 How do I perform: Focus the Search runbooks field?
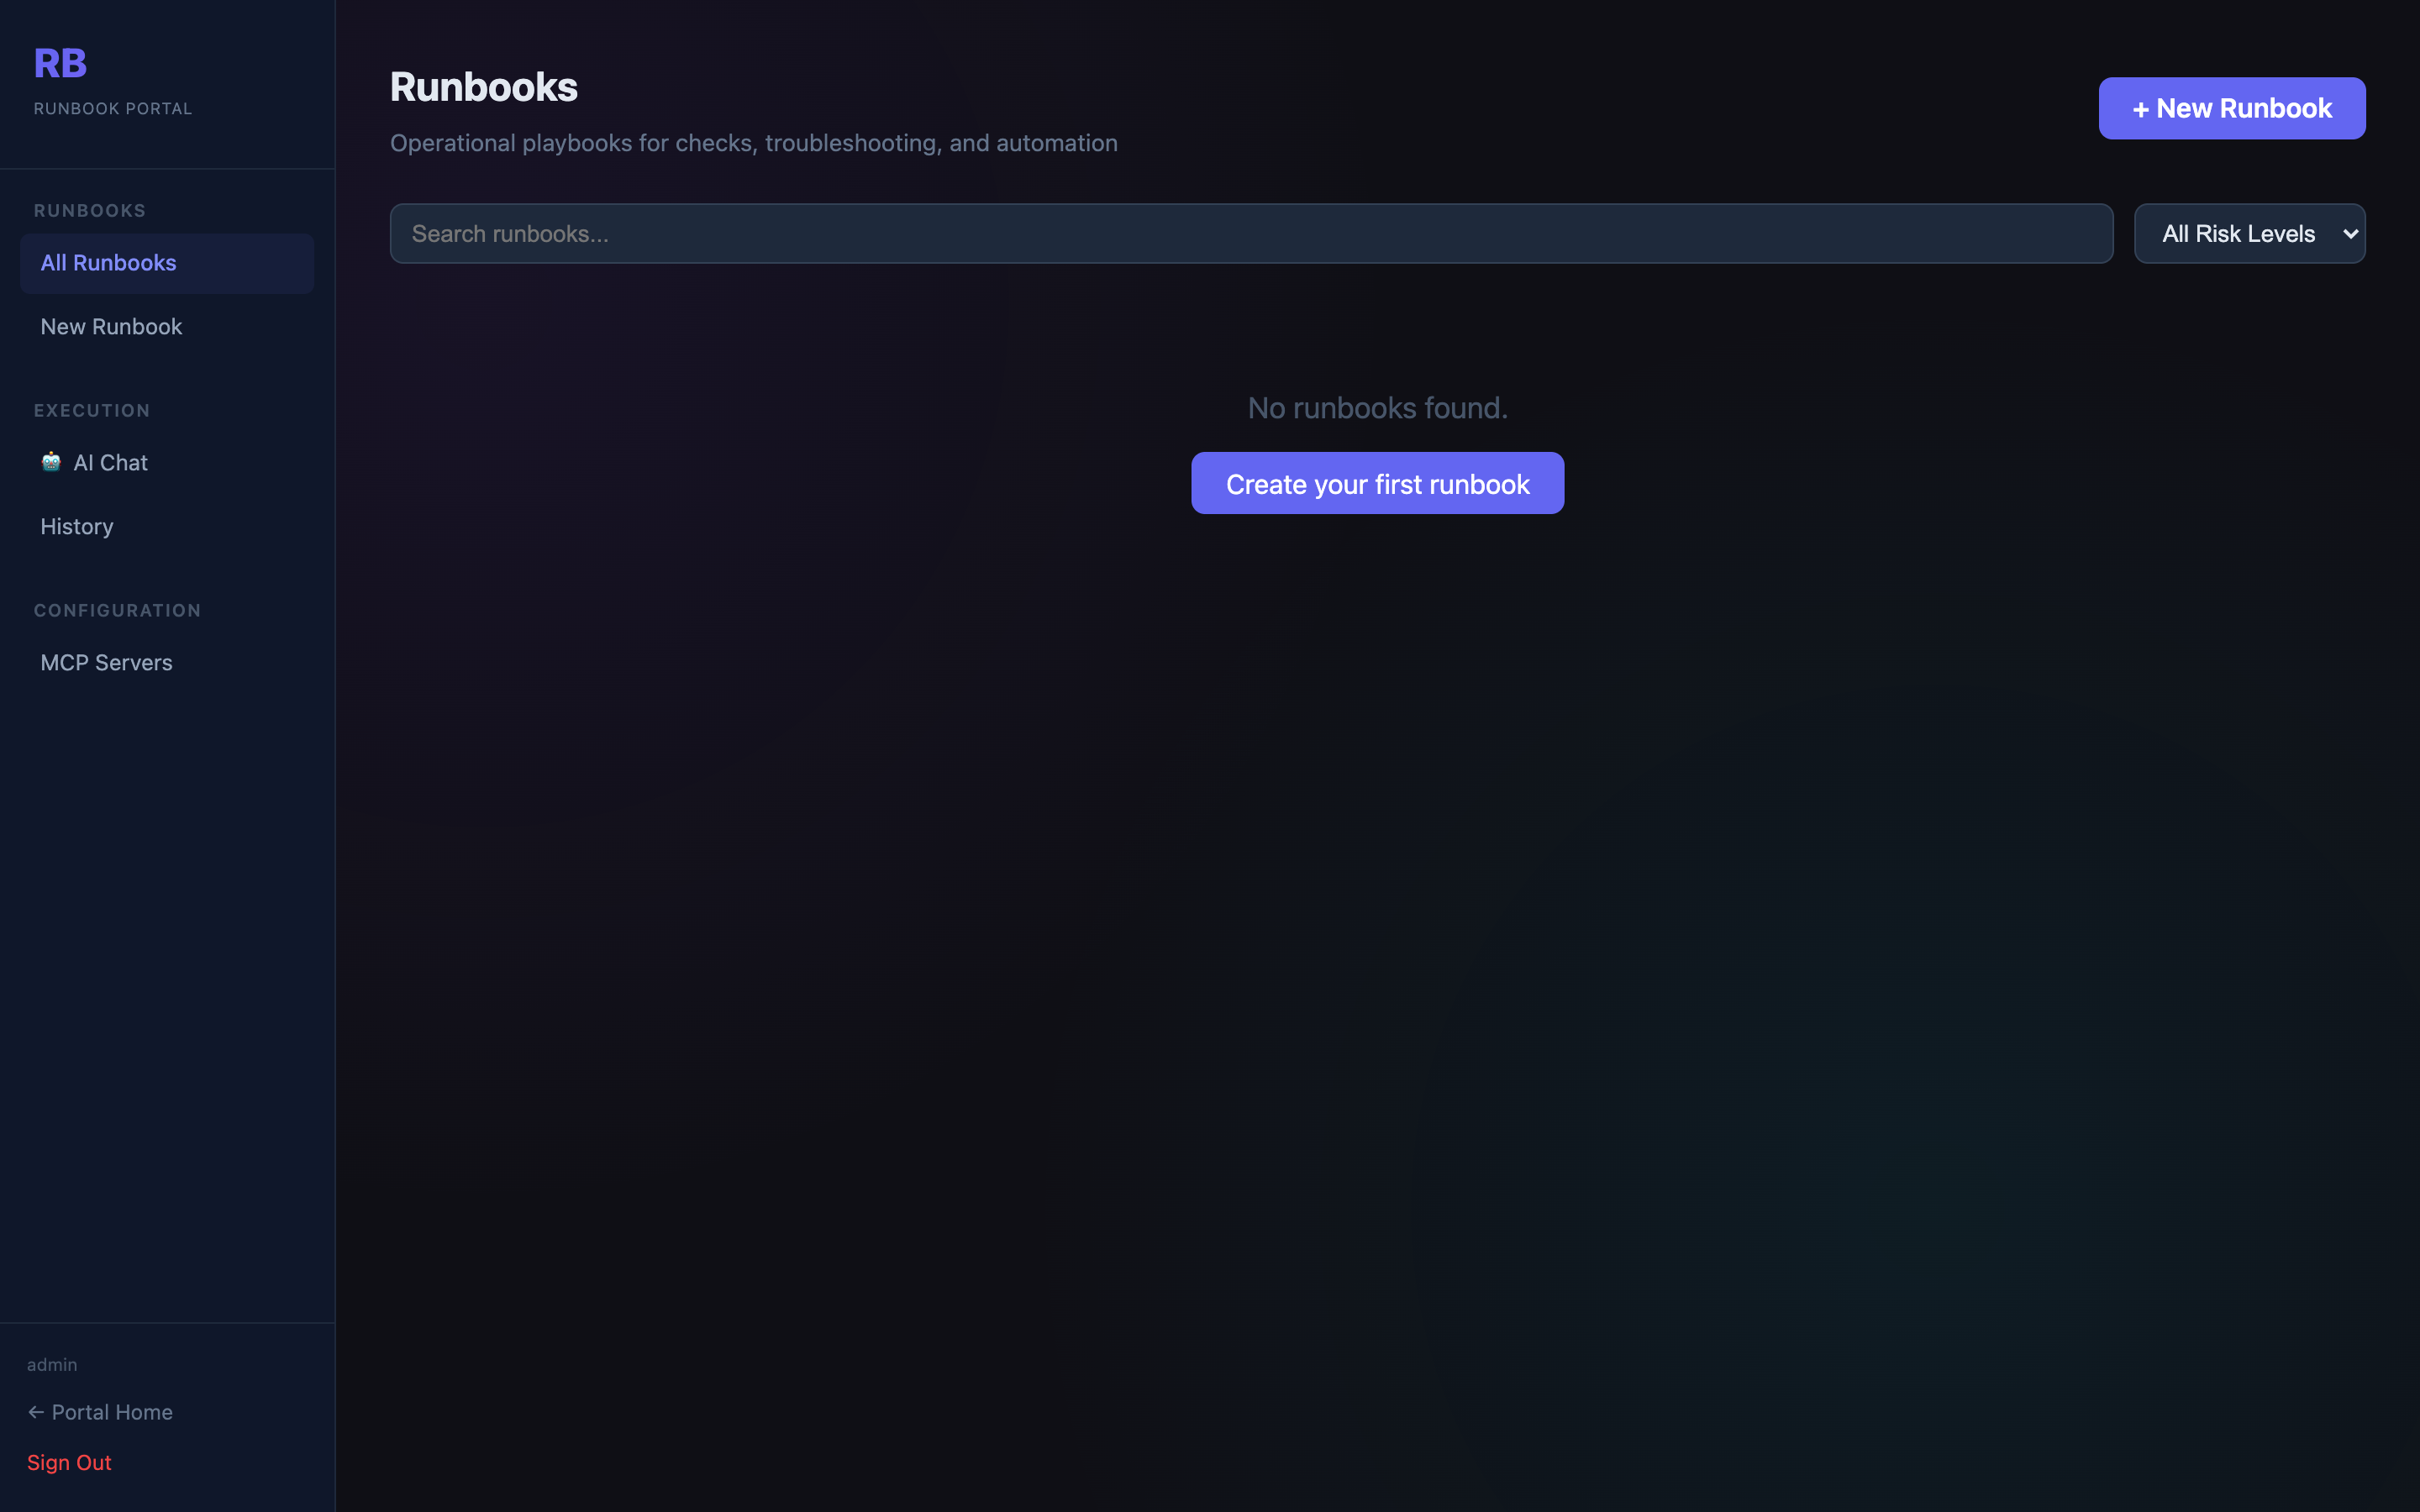click(1250, 234)
